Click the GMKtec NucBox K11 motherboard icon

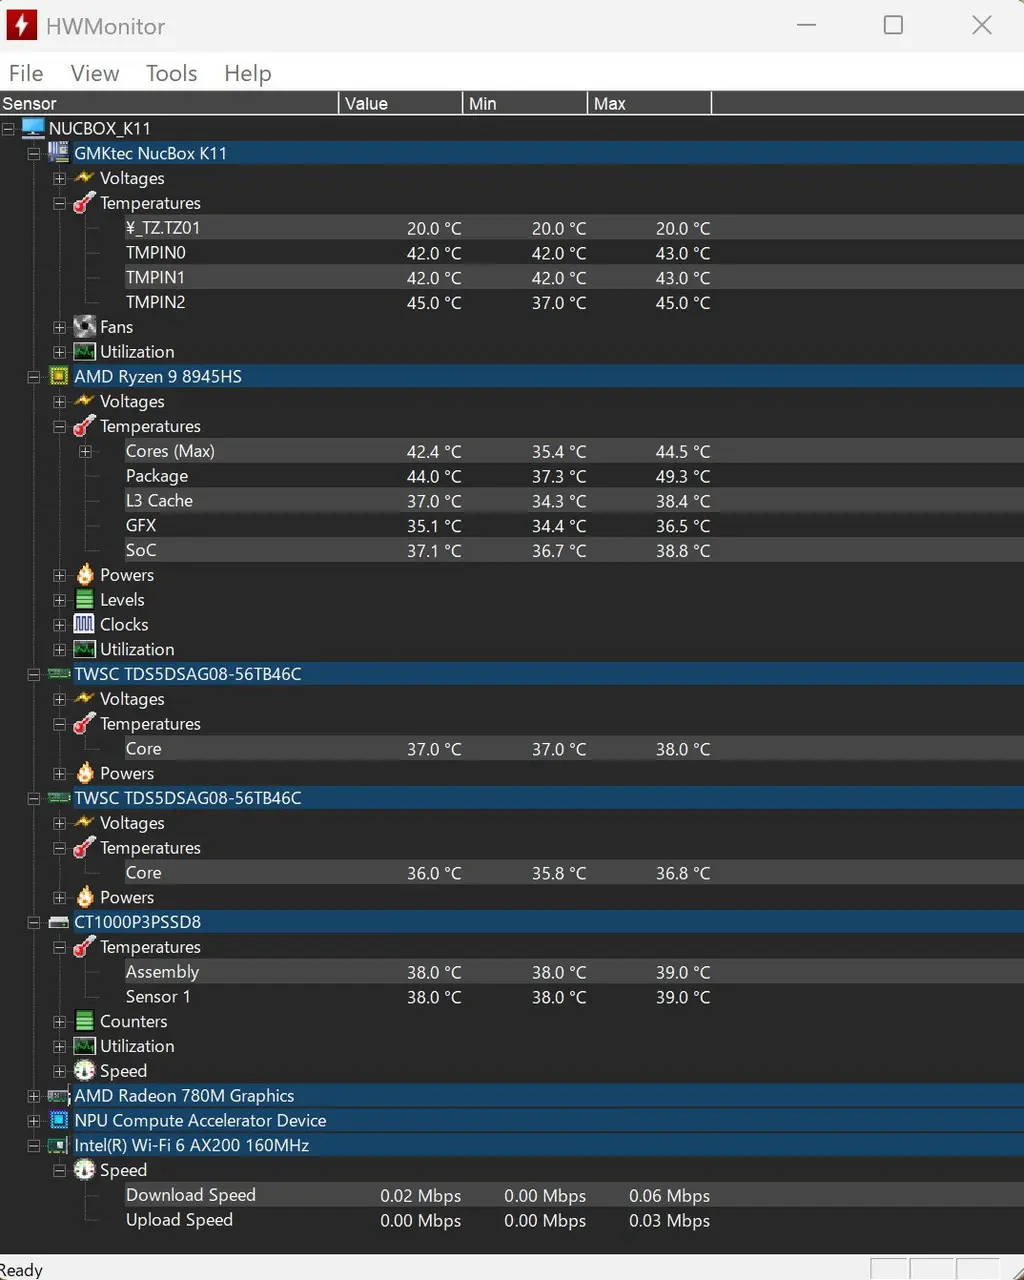tap(59, 153)
